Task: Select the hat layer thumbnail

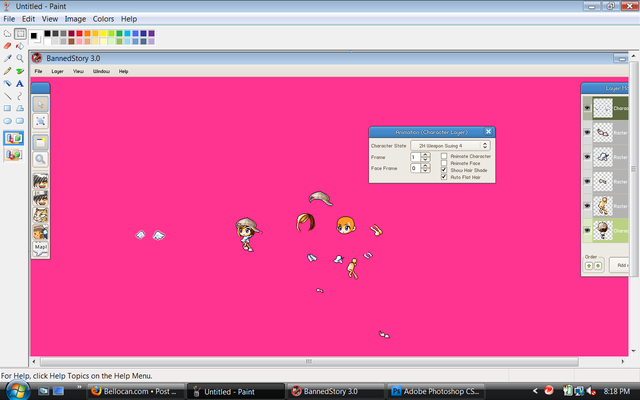Action: click(x=603, y=157)
